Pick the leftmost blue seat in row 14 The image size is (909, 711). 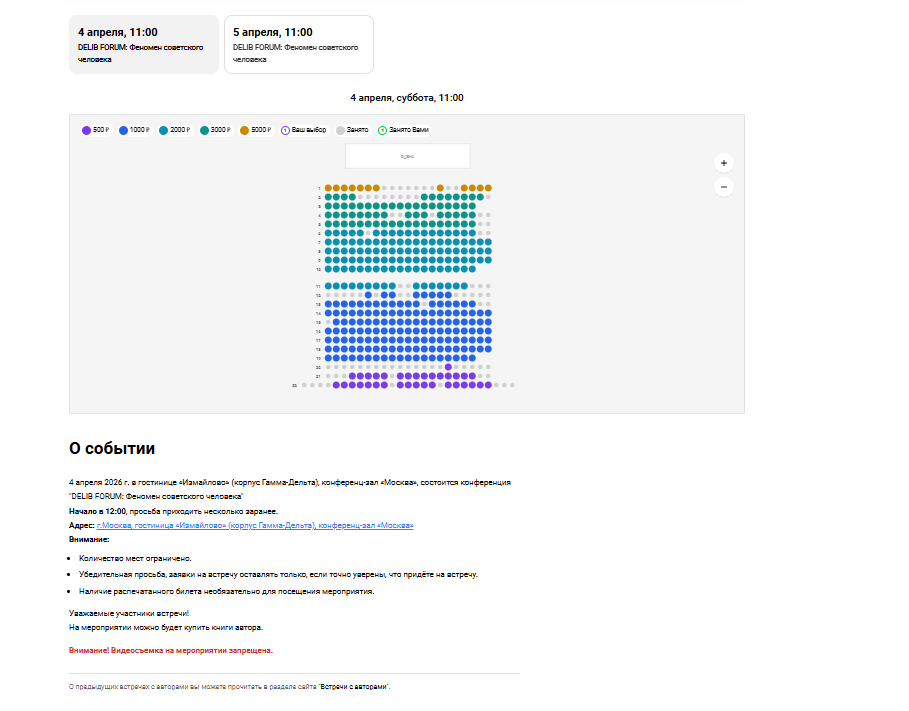(x=328, y=313)
